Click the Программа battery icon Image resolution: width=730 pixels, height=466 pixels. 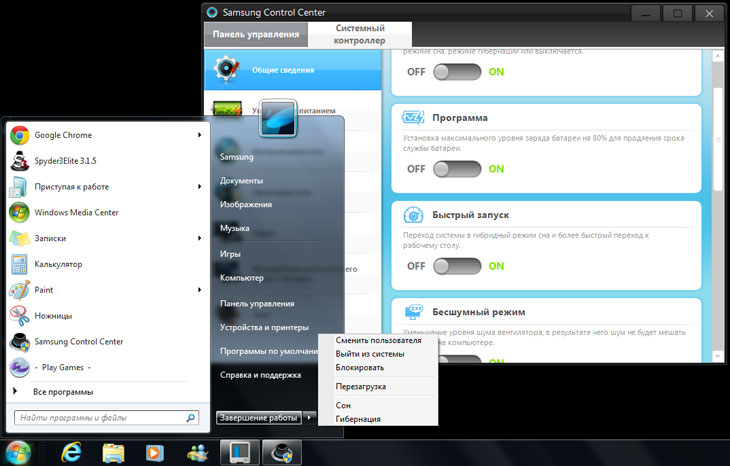click(x=413, y=117)
